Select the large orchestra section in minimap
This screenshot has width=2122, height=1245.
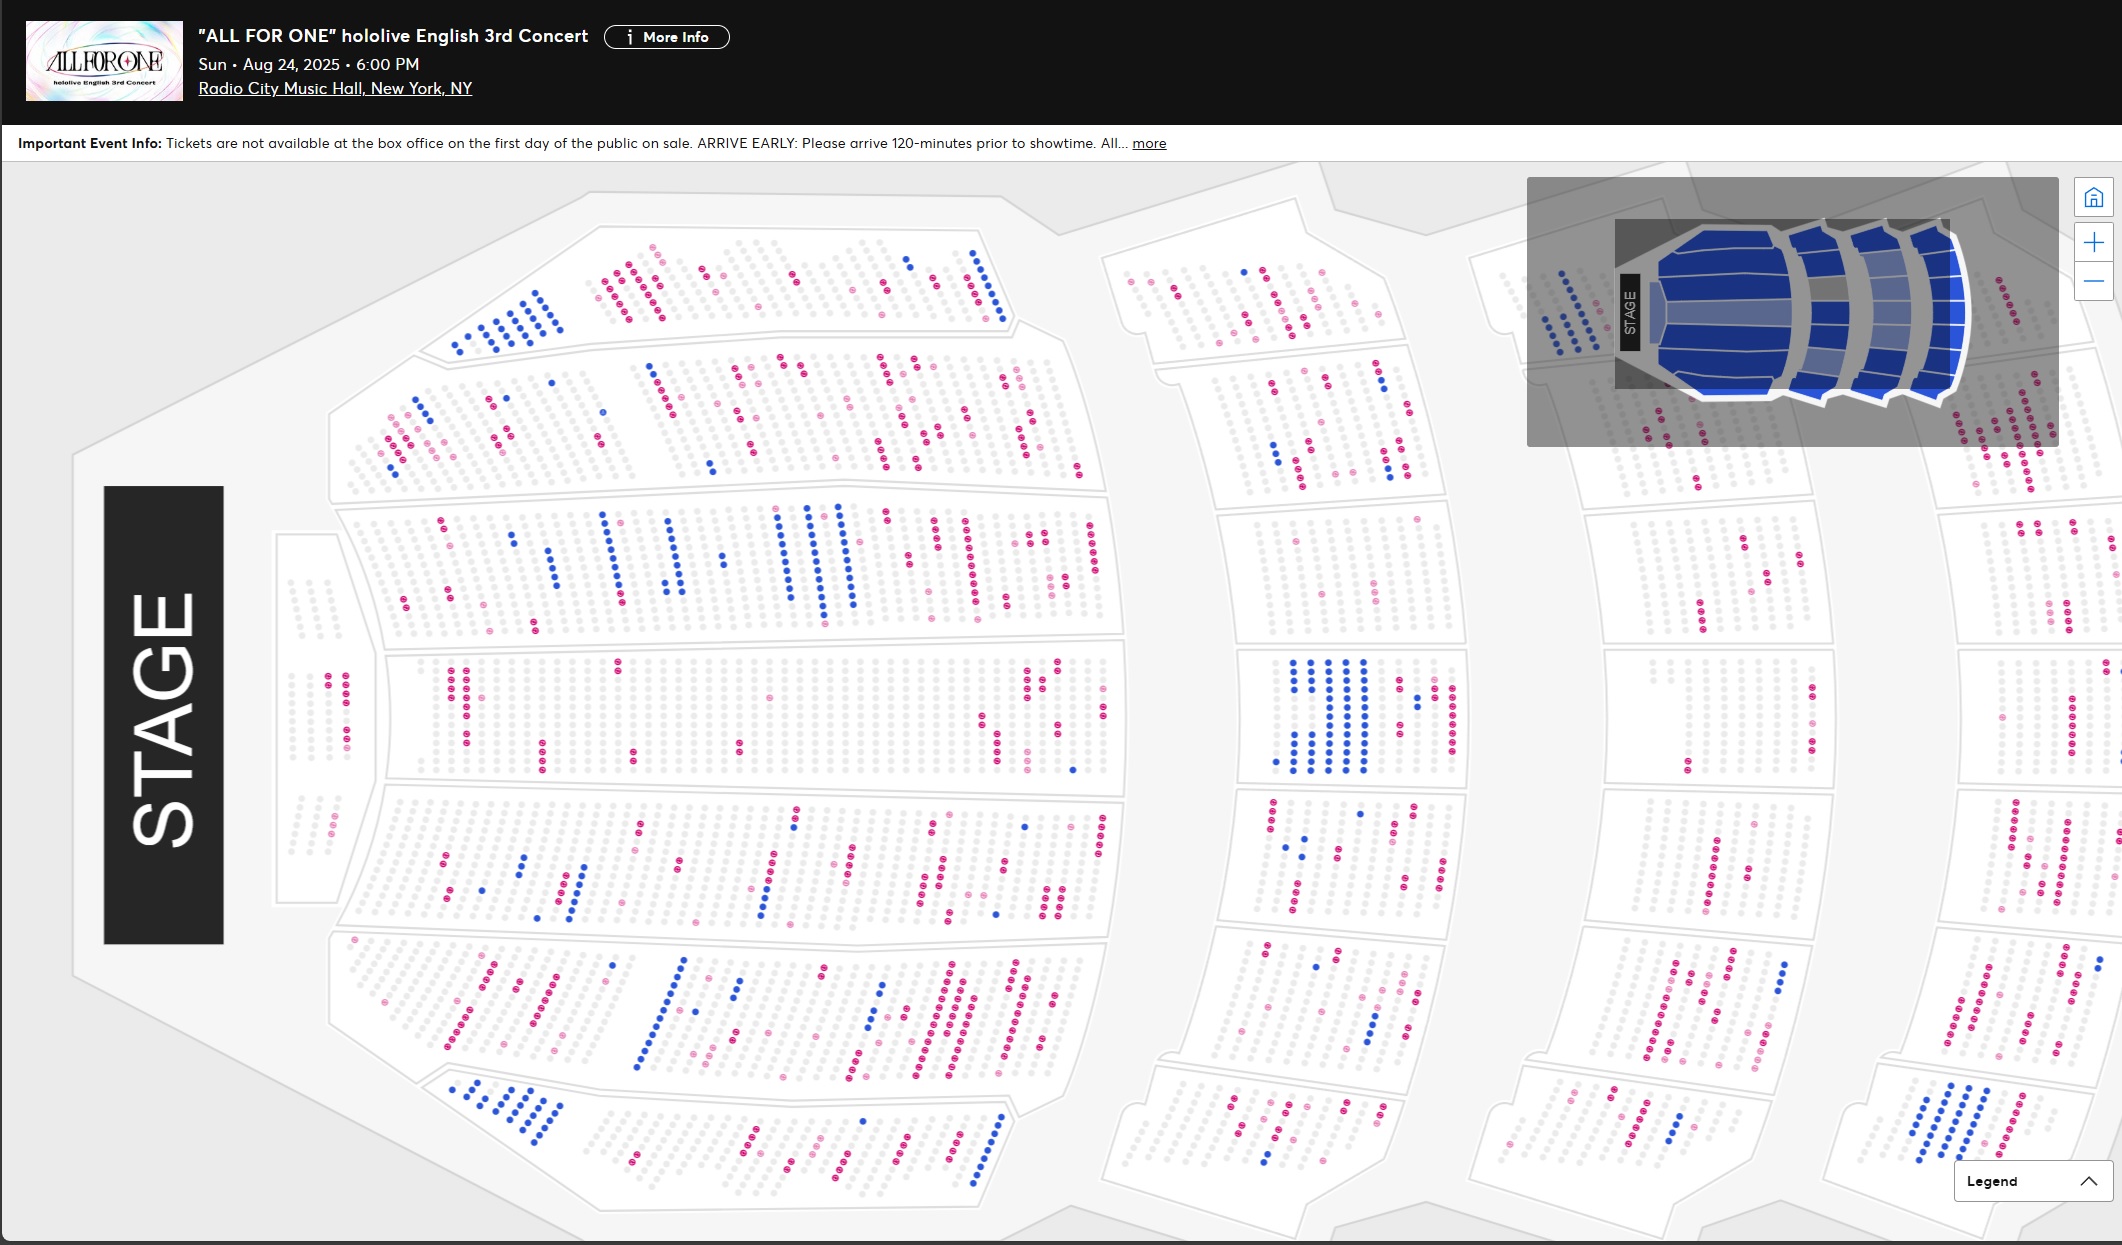coord(1722,310)
